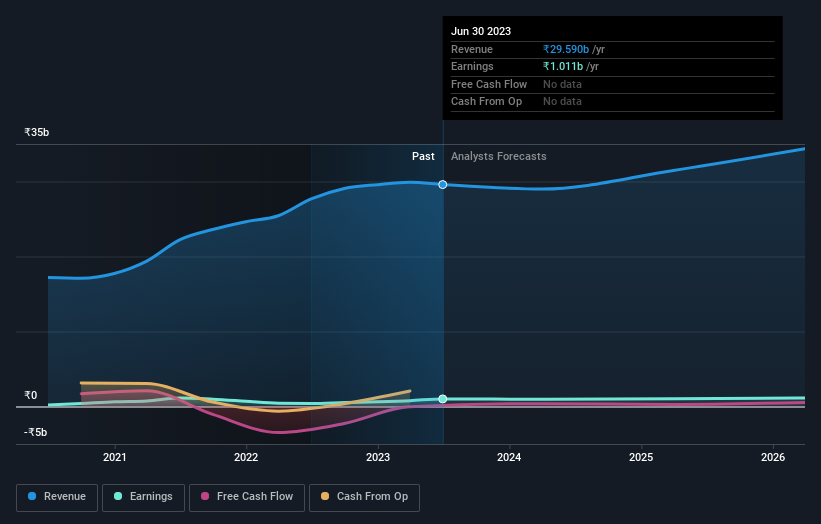Click the orange Cash From Op legend dot
The height and width of the screenshot is (524, 821).
[x=325, y=496]
